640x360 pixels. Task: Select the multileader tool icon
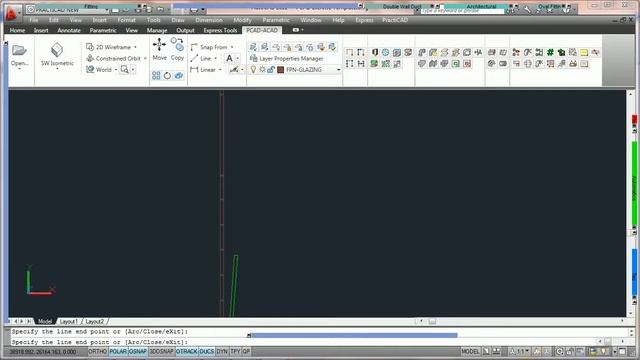pyautogui.click(x=234, y=70)
